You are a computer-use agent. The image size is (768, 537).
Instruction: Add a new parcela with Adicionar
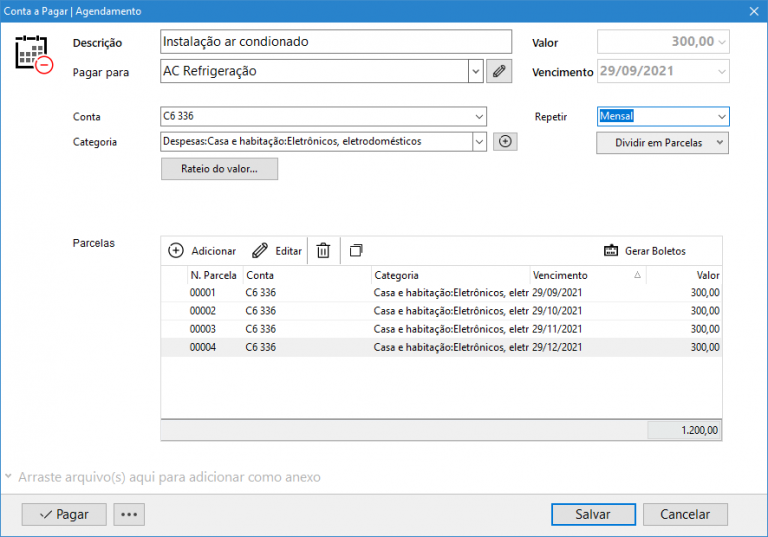tap(202, 250)
